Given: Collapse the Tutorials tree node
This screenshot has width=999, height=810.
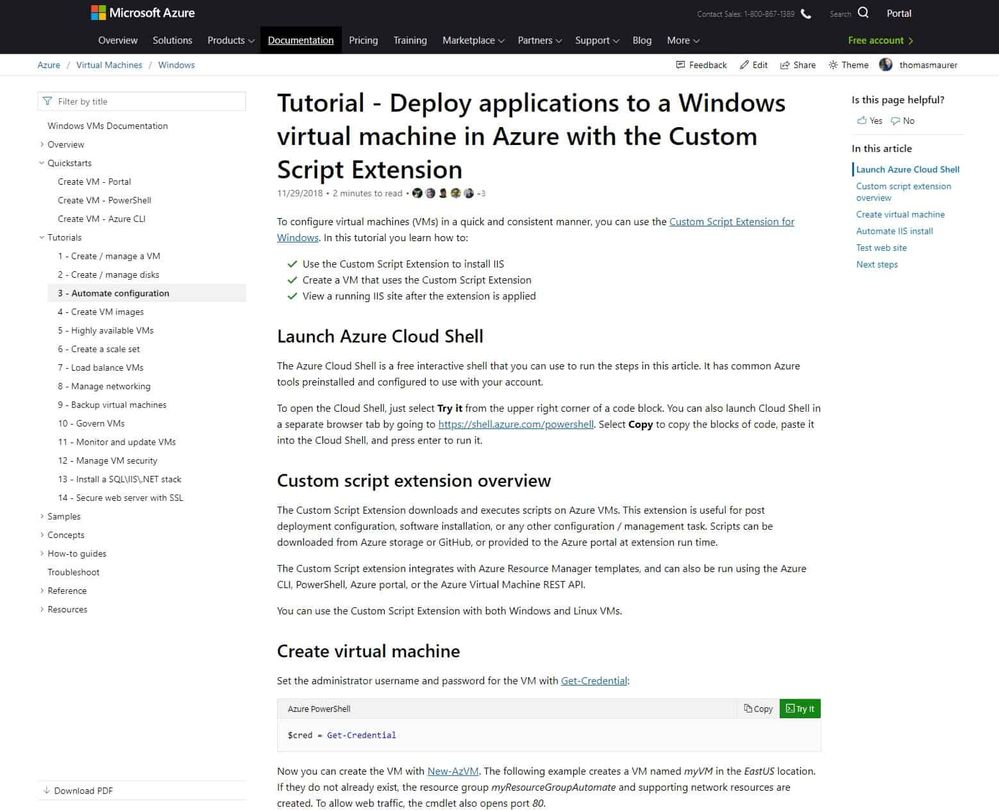Looking at the screenshot, I should [x=42, y=237].
